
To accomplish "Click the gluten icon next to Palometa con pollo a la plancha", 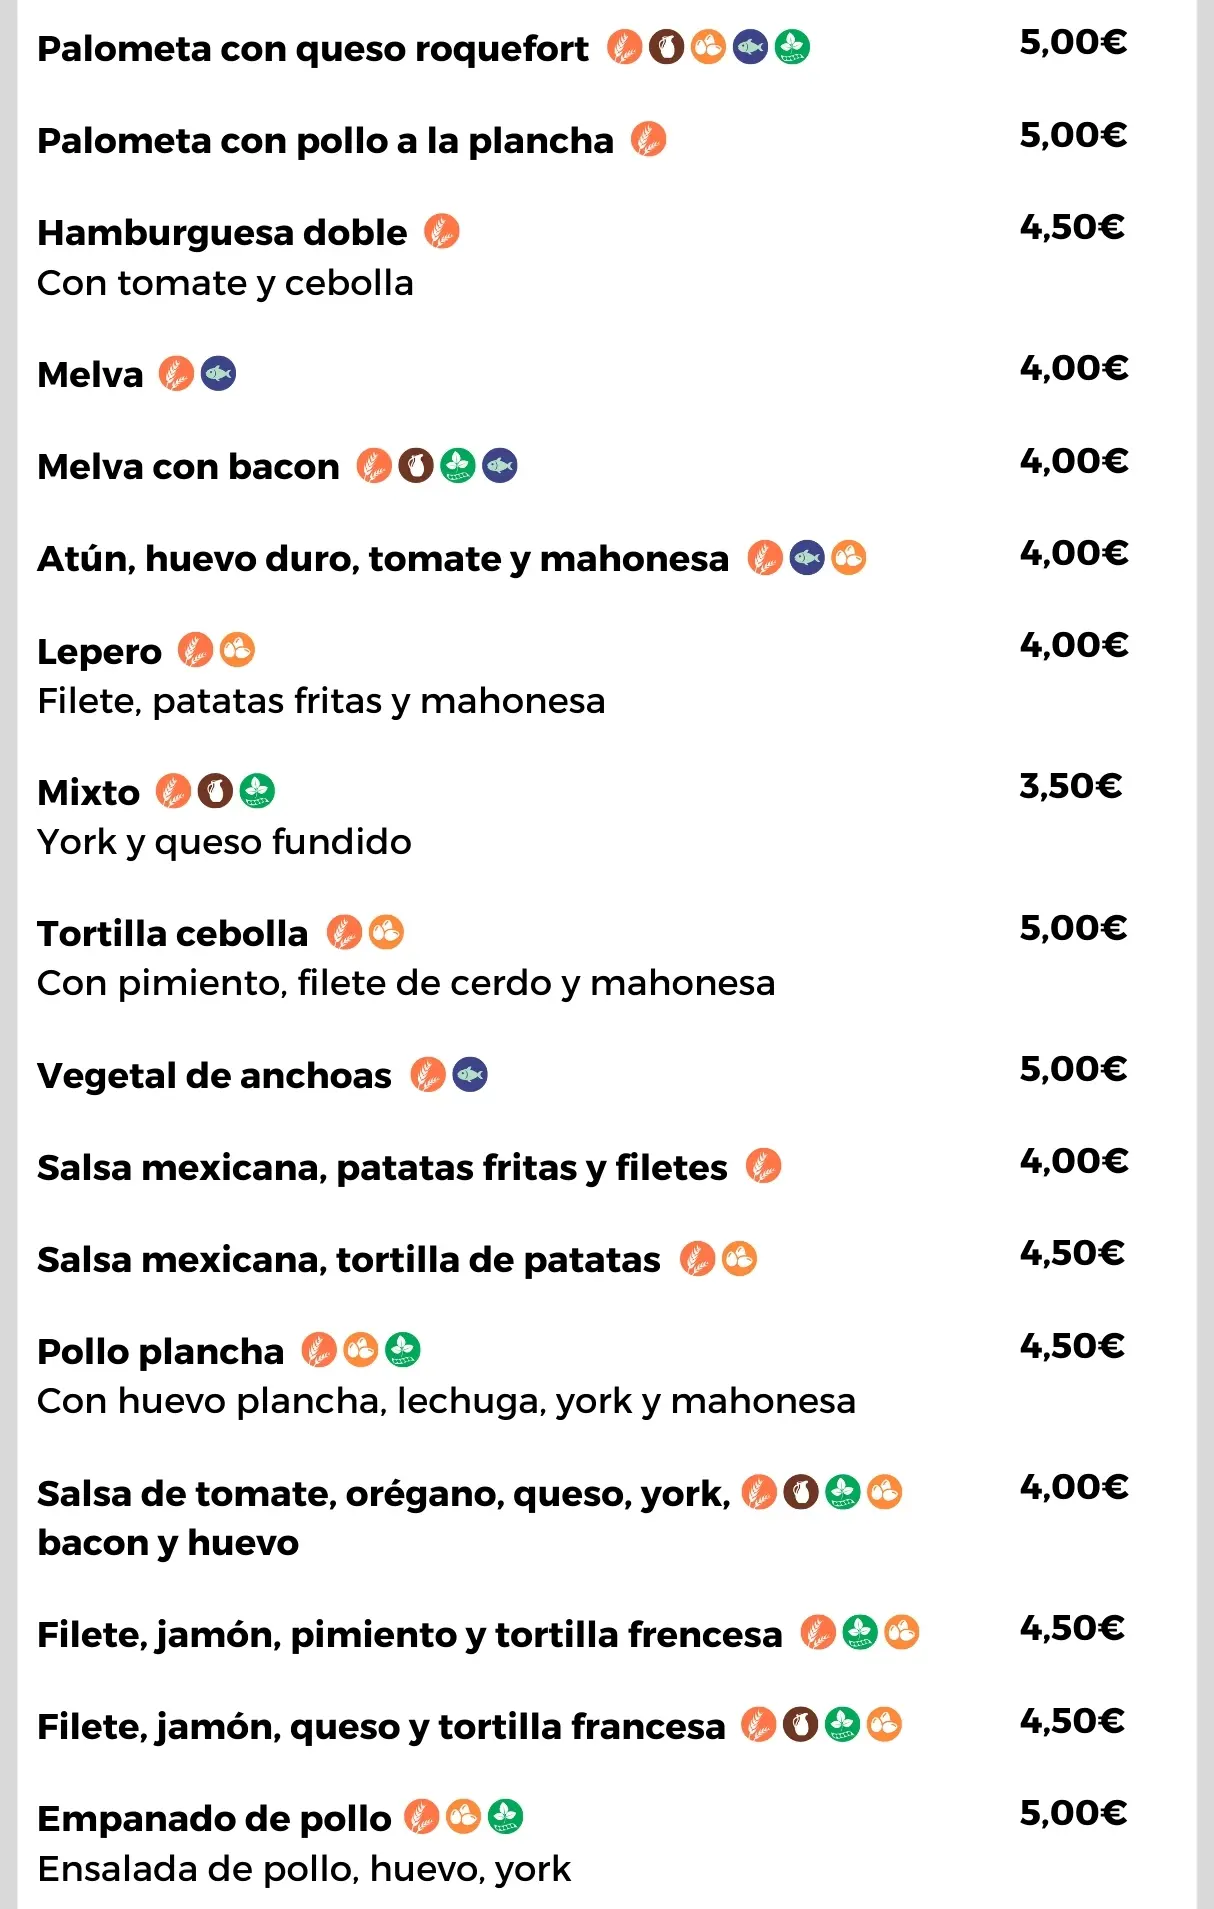I will 648,140.
